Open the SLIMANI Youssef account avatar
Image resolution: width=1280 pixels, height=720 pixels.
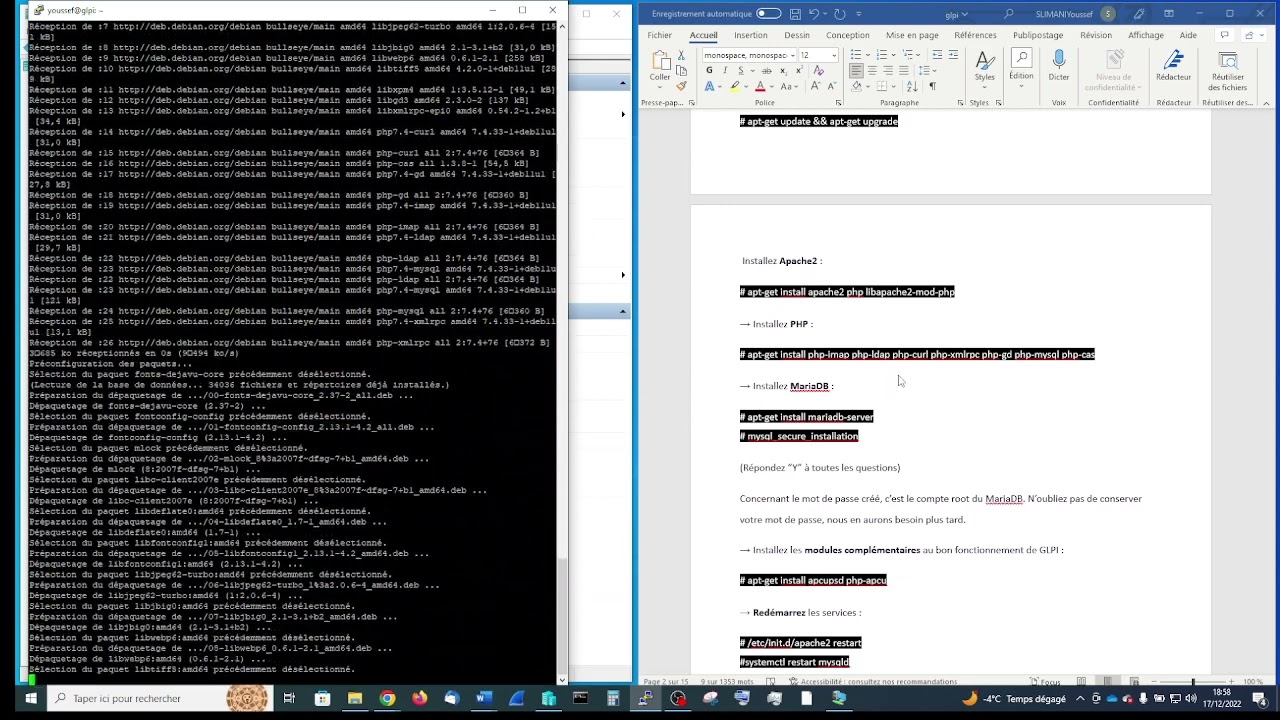click(1108, 14)
